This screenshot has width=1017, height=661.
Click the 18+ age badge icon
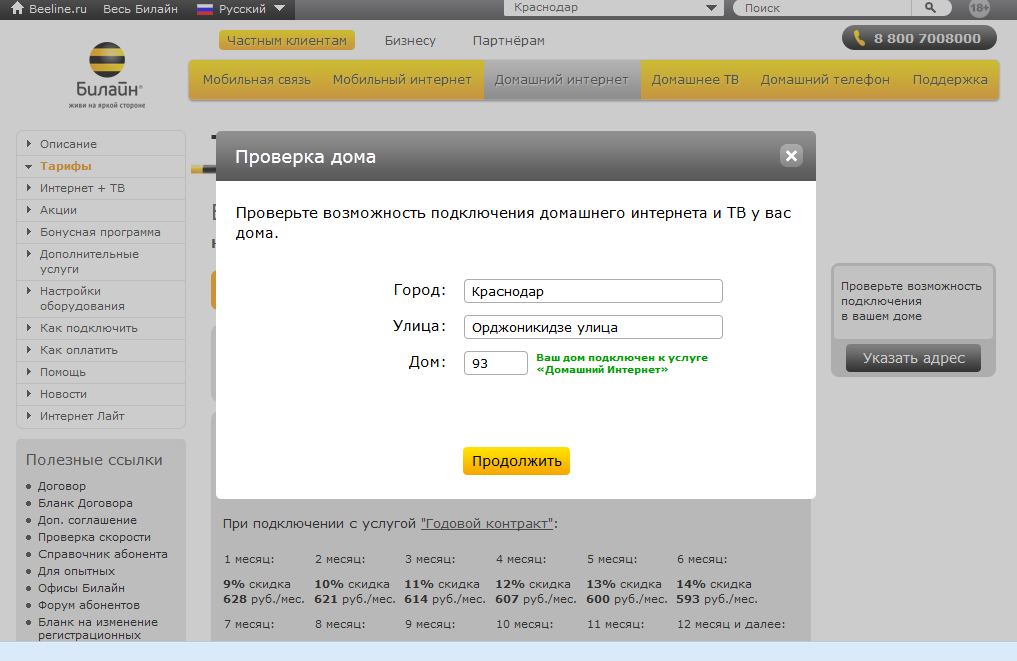click(979, 8)
